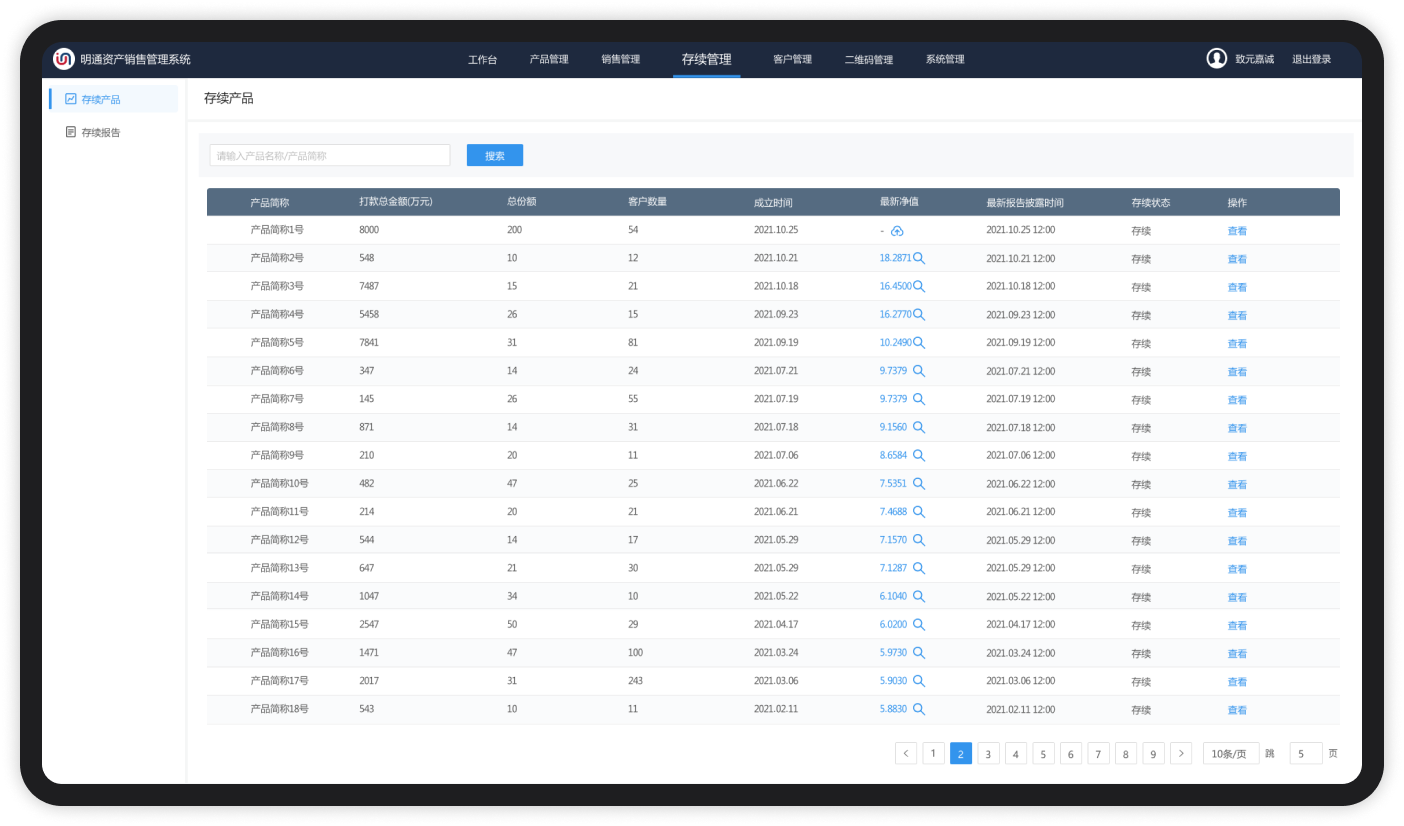Go to previous page using left arrow
The height and width of the screenshot is (826, 1404).
click(x=906, y=754)
